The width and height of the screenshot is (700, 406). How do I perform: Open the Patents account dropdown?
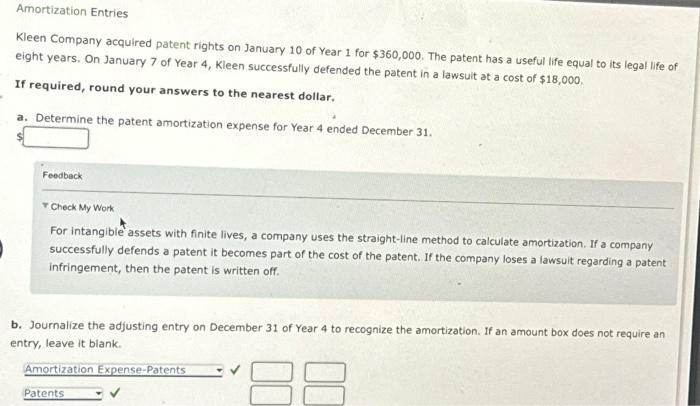pyautogui.click(x=63, y=393)
